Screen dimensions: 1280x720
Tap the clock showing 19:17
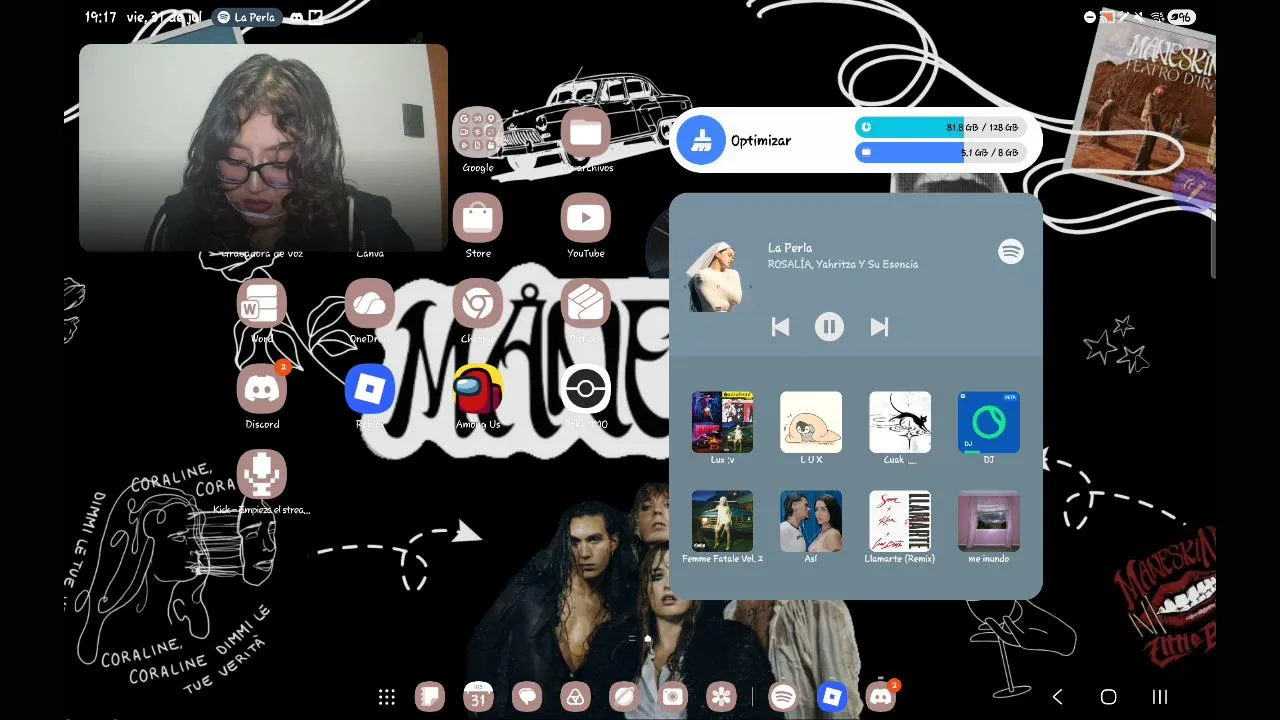[x=101, y=17]
